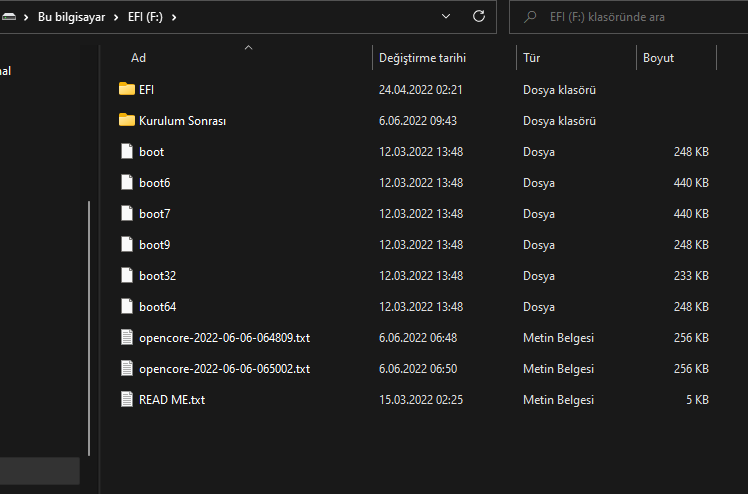Select the boot64 file icon

pos(126,306)
